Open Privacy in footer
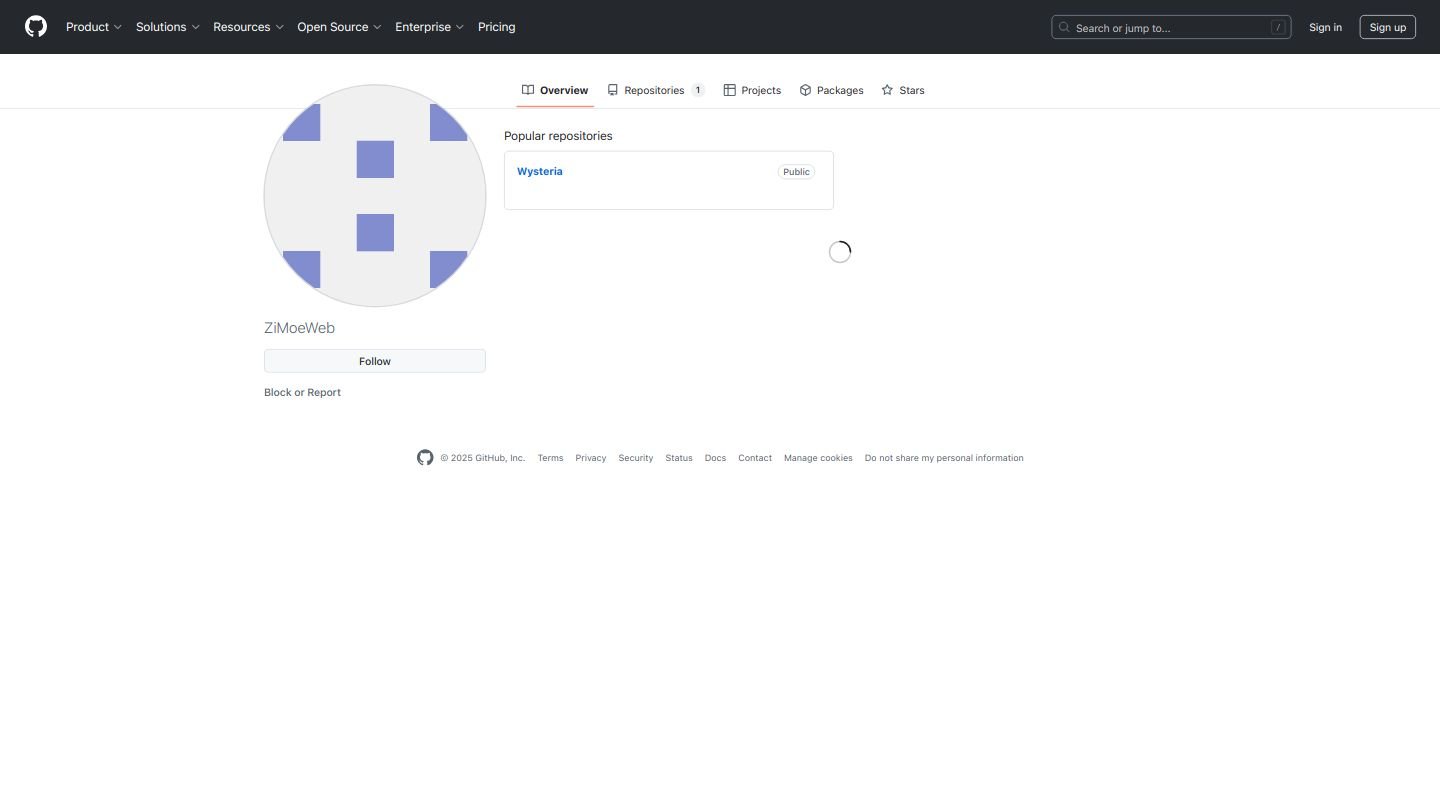The width and height of the screenshot is (1440, 810). point(591,458)
